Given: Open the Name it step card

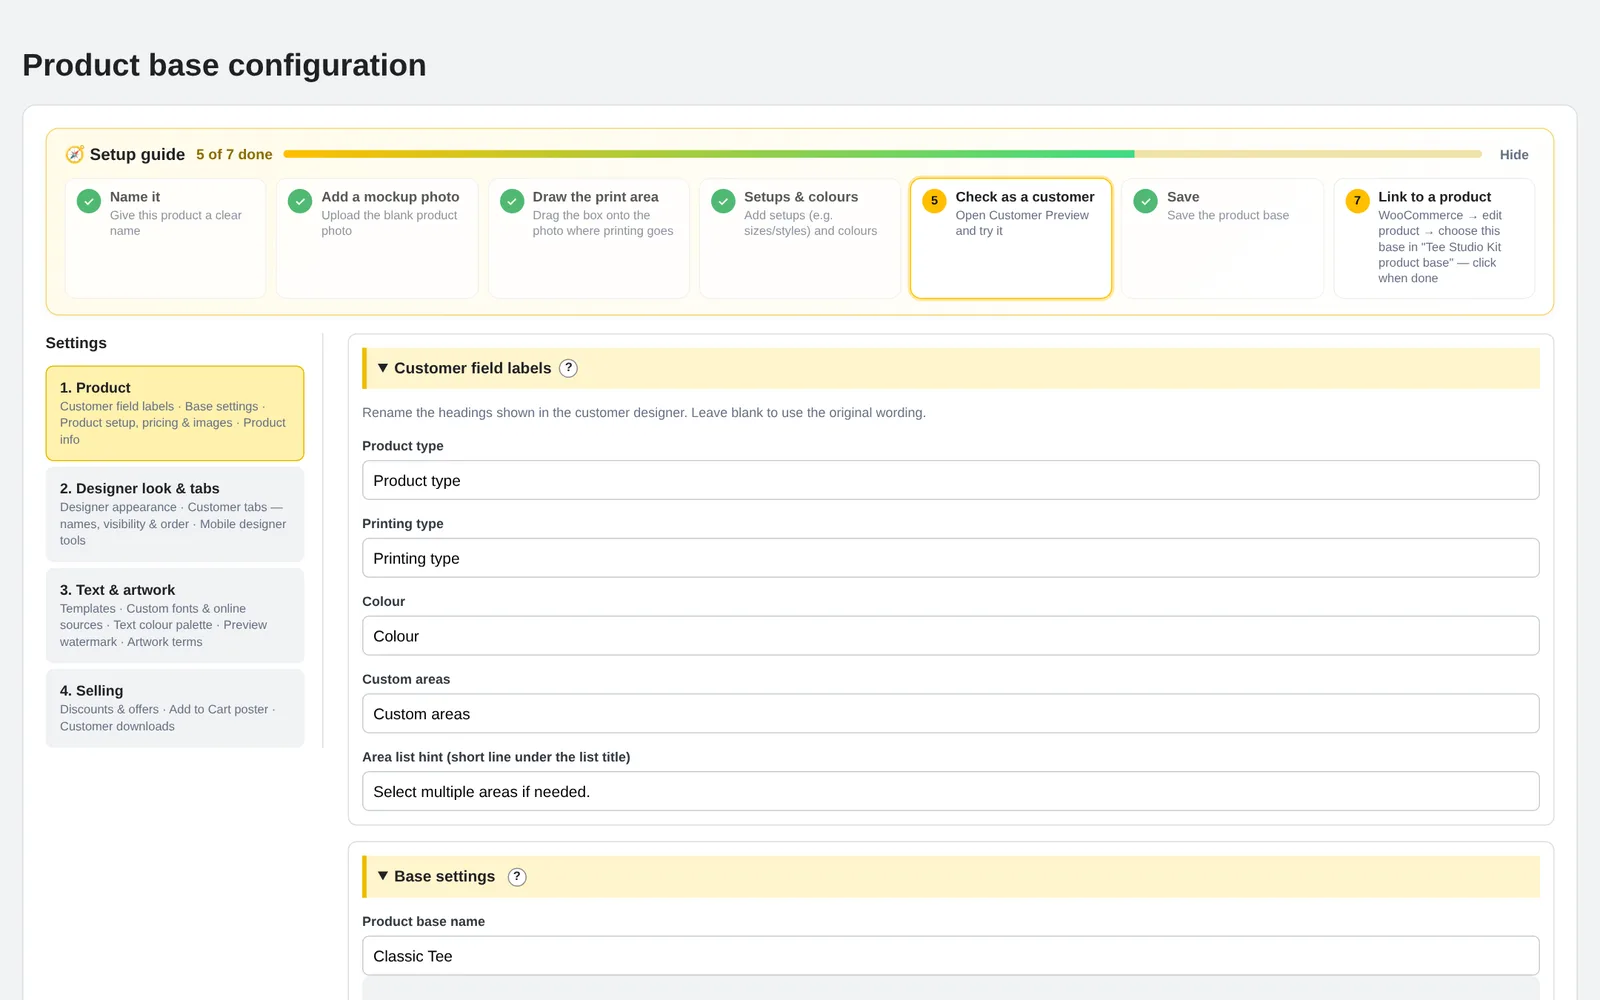Looking at the screenshot, I should click(166, 238).
